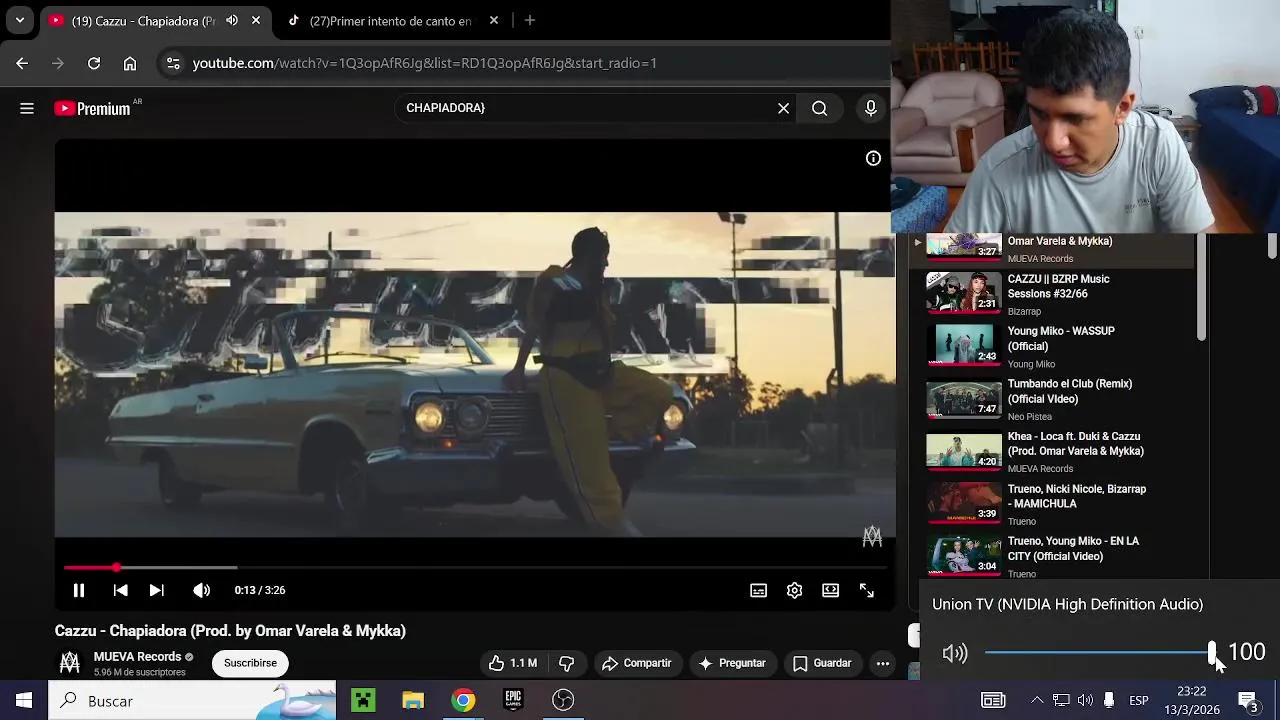
Task: Run the YouTube search magnifier button
Action: point(819,108)
